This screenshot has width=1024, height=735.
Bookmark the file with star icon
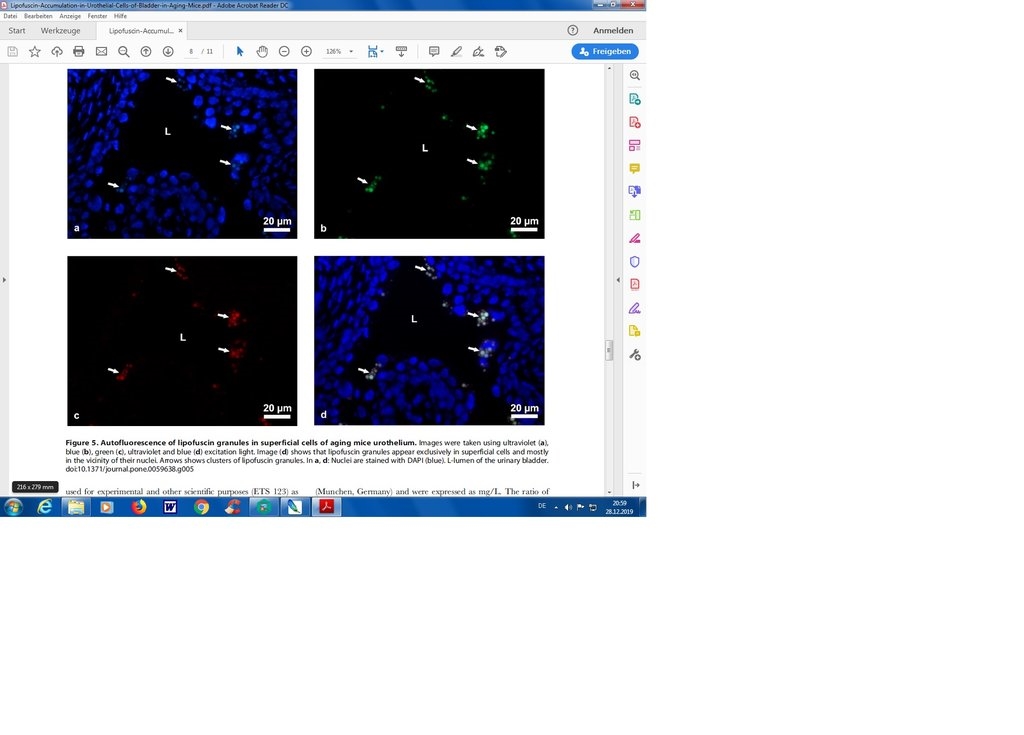click(35, 51)
